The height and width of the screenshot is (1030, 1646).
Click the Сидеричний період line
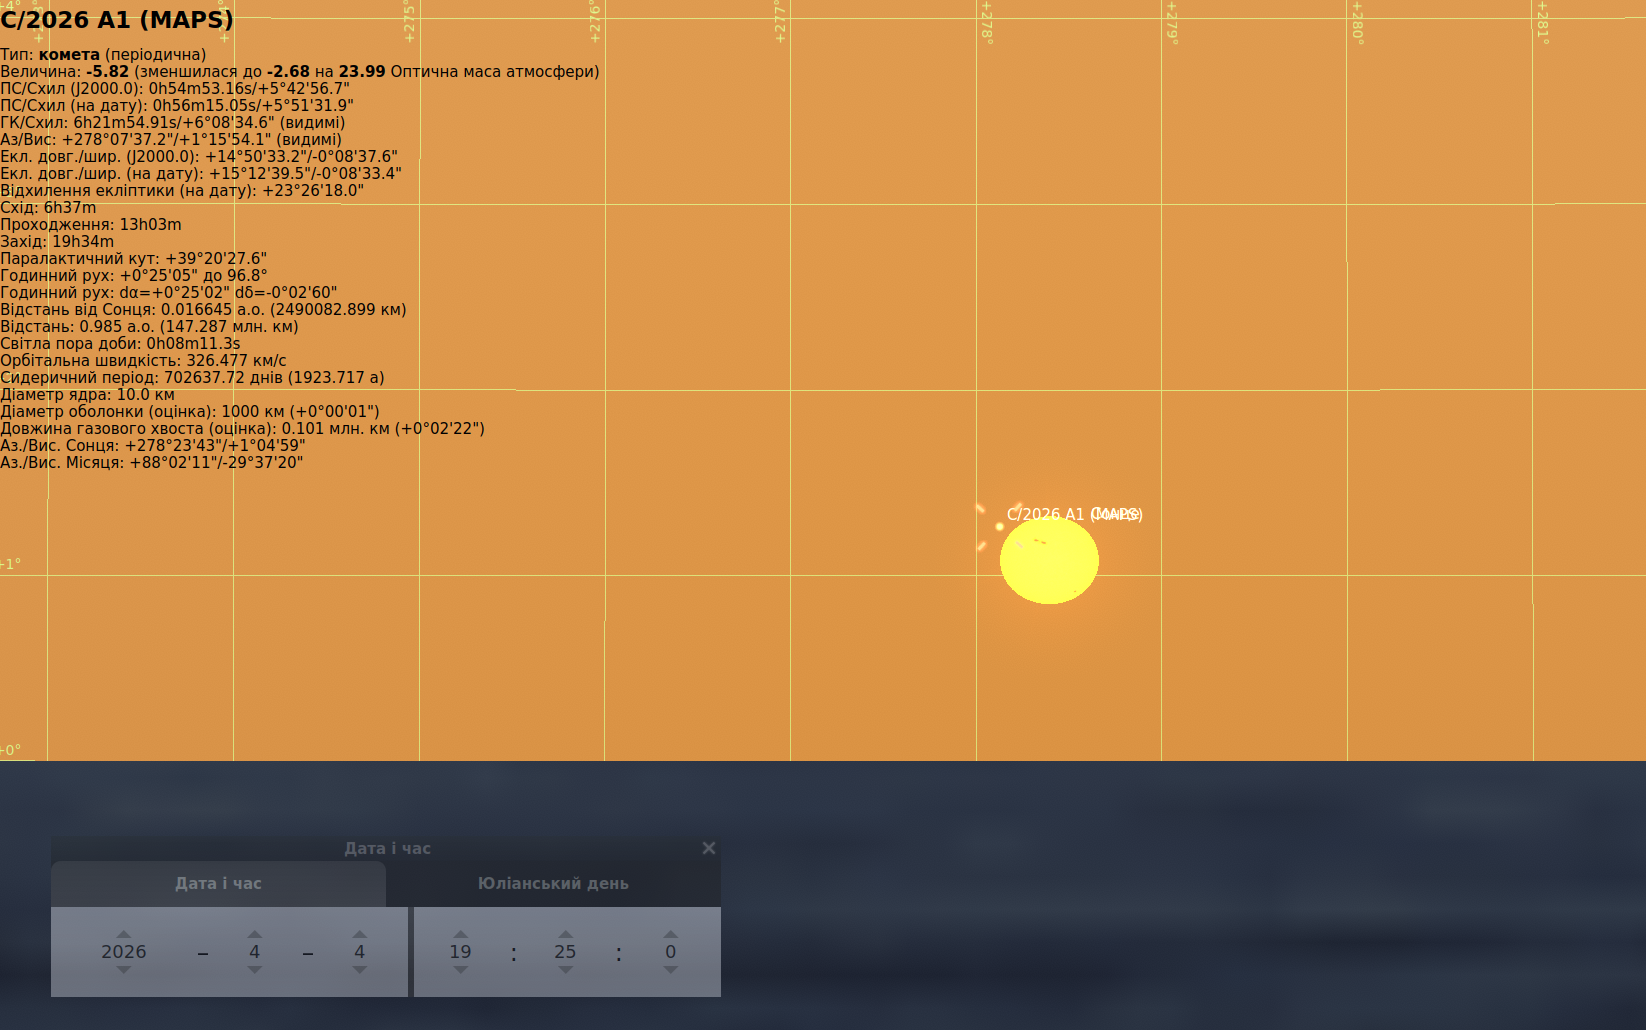[x=192, y=378]
